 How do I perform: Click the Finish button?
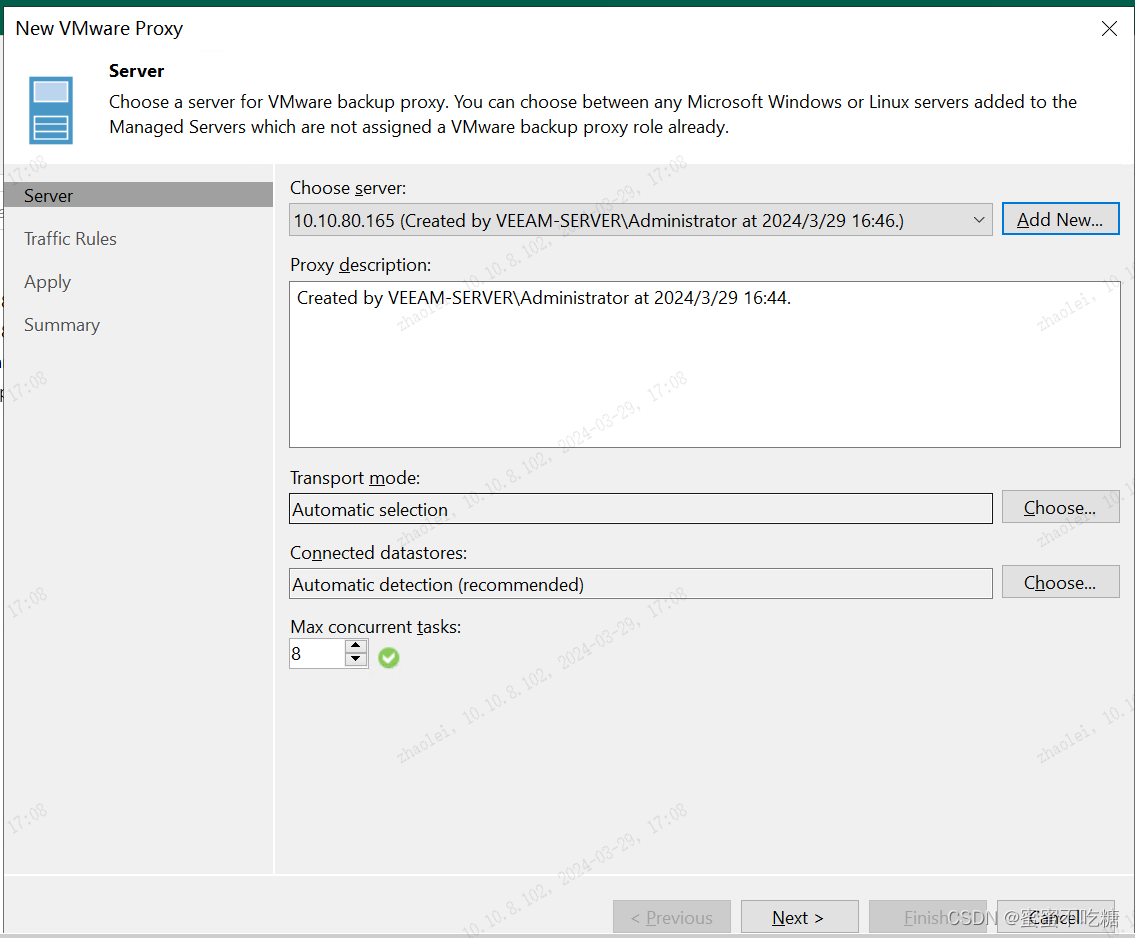click(x=927, y=917)
